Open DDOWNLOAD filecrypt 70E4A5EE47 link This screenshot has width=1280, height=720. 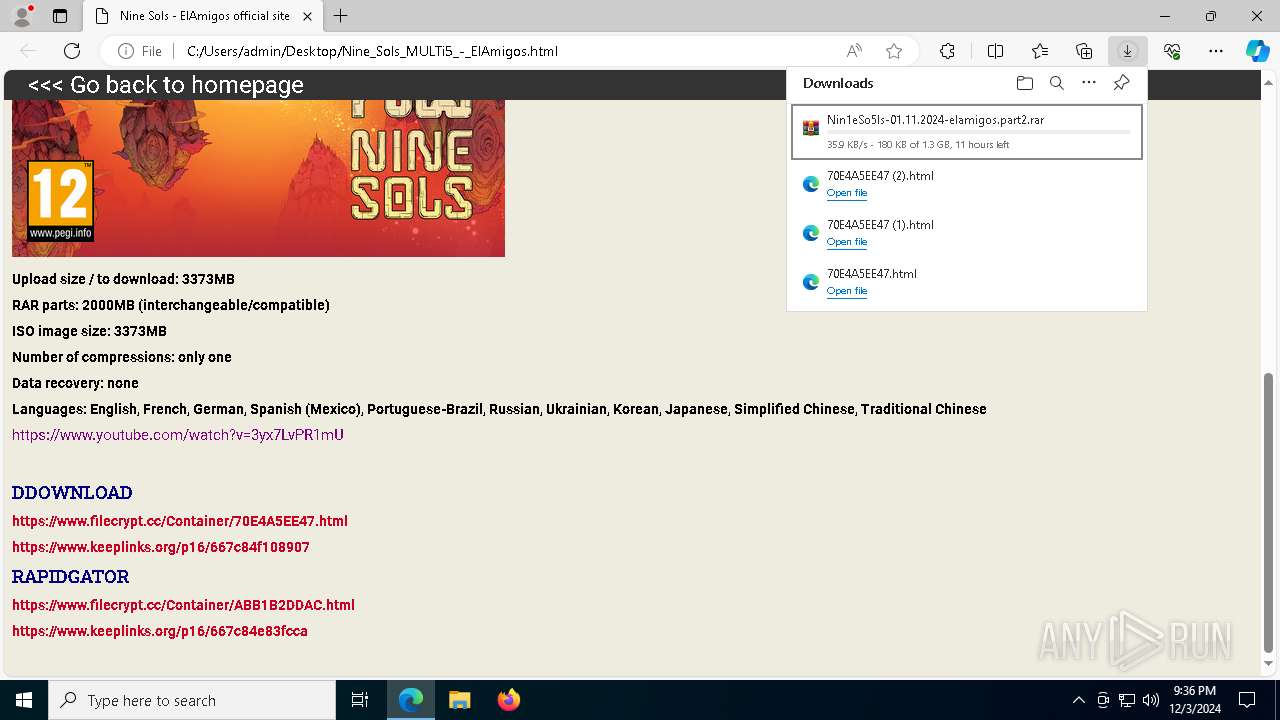[x=180, y=521]
